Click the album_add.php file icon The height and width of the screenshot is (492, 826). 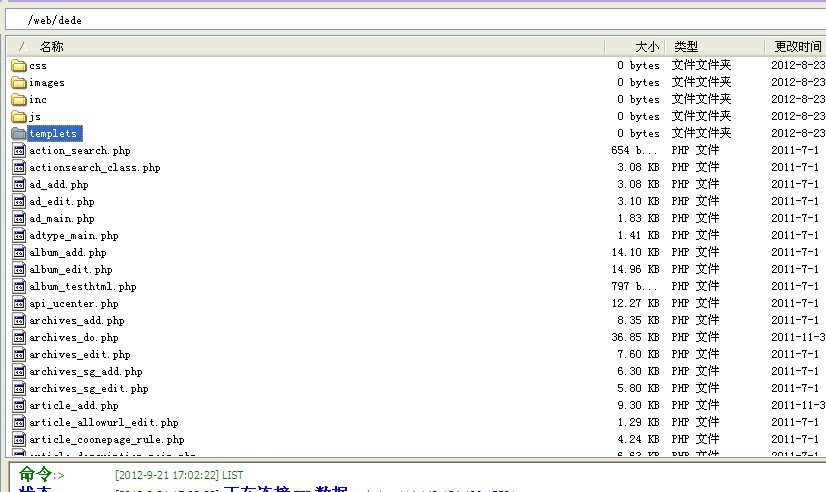(x=18, y=253)
